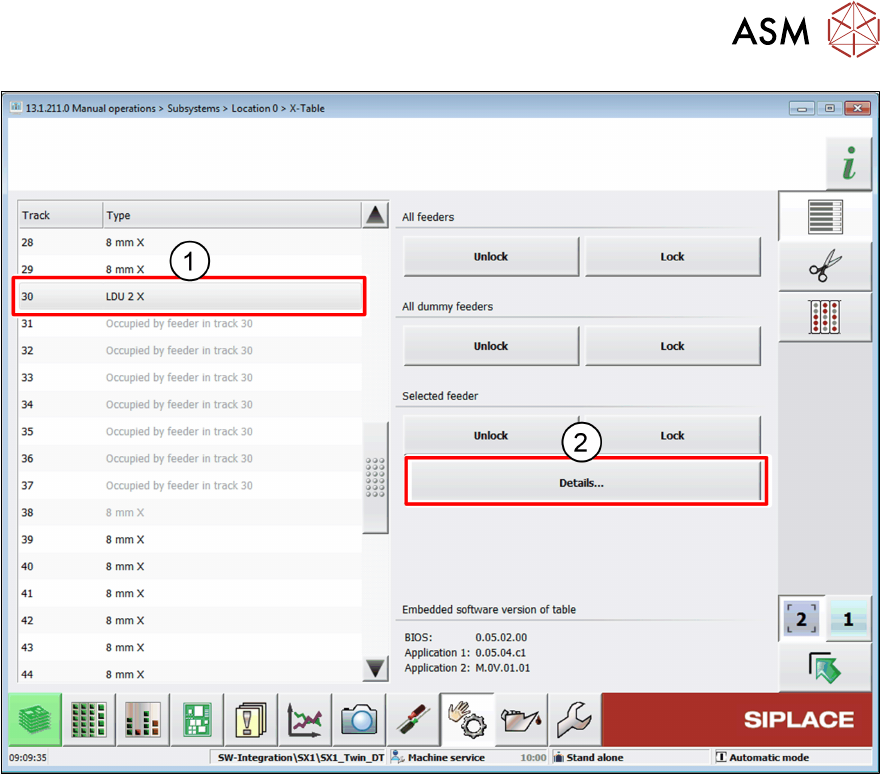Select track 30 LDU 2 X row
The height and width of the screenshot is (774, 880).
190,296
